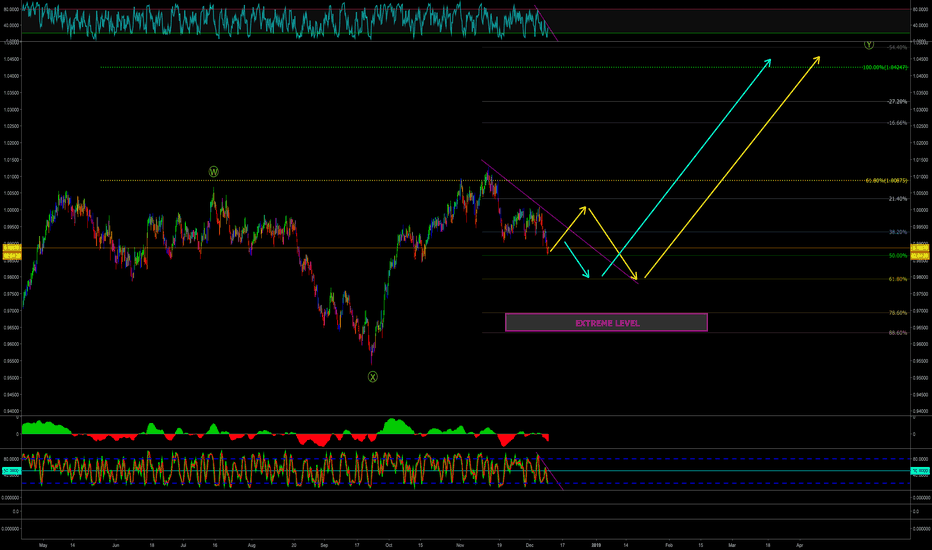Select the 21.40% retracement label
The image size is (932, 550).
click(x=898, y=199)
